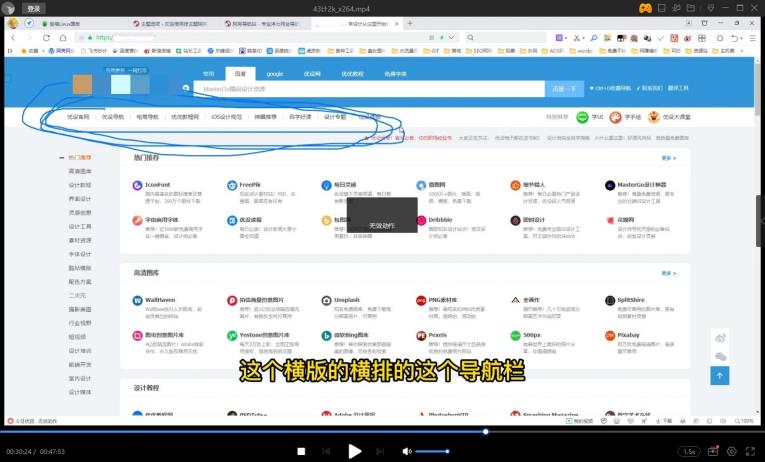Stop video playback with the stop button
This screenshot has width=765, height=462.
coord(301,451)
